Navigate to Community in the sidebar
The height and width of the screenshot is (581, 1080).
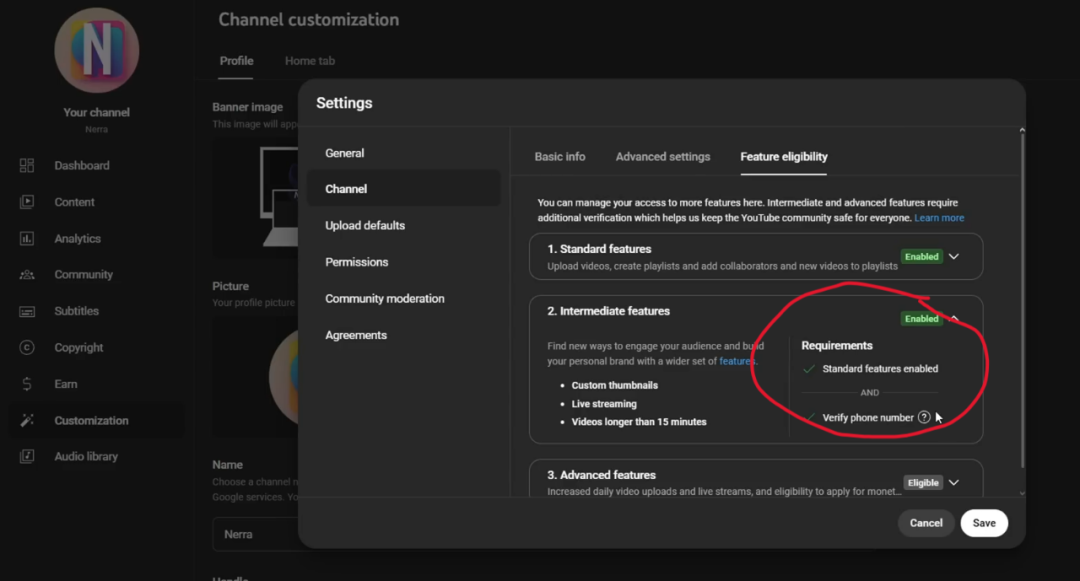point(83,275)
